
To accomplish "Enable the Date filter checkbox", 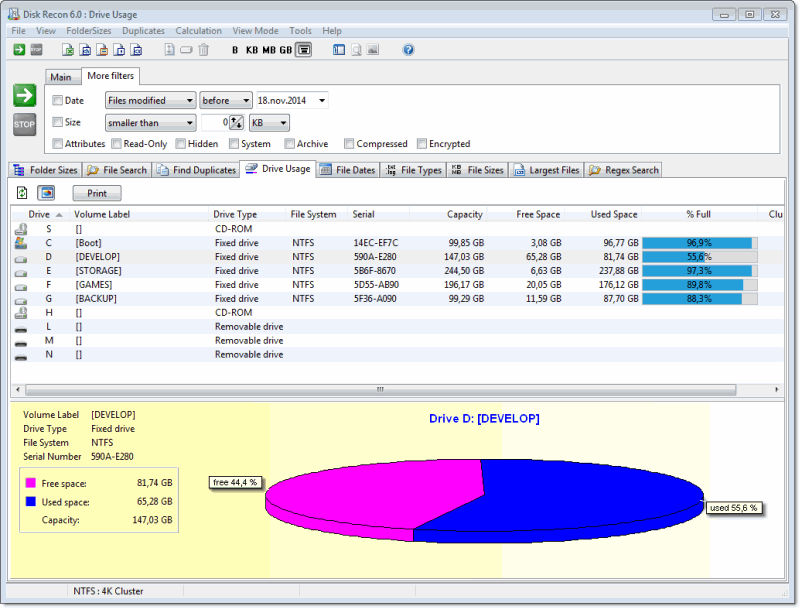I will (x=58, y=100).
